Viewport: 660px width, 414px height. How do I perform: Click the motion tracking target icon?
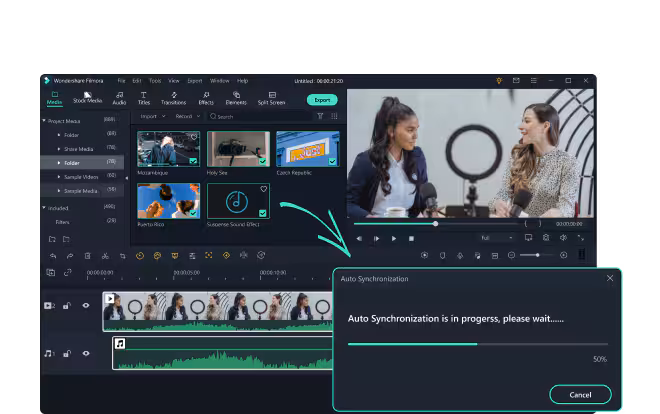click(209, 255)
